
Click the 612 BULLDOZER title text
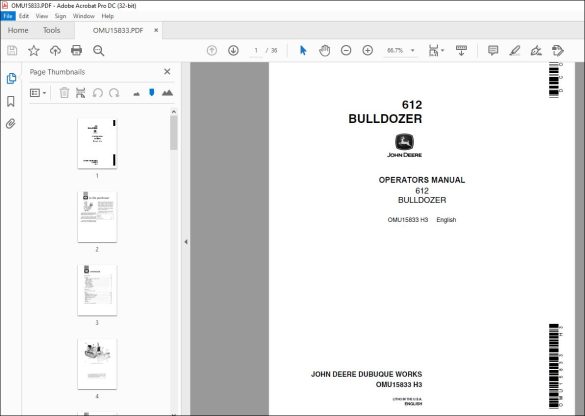(385, 112)
